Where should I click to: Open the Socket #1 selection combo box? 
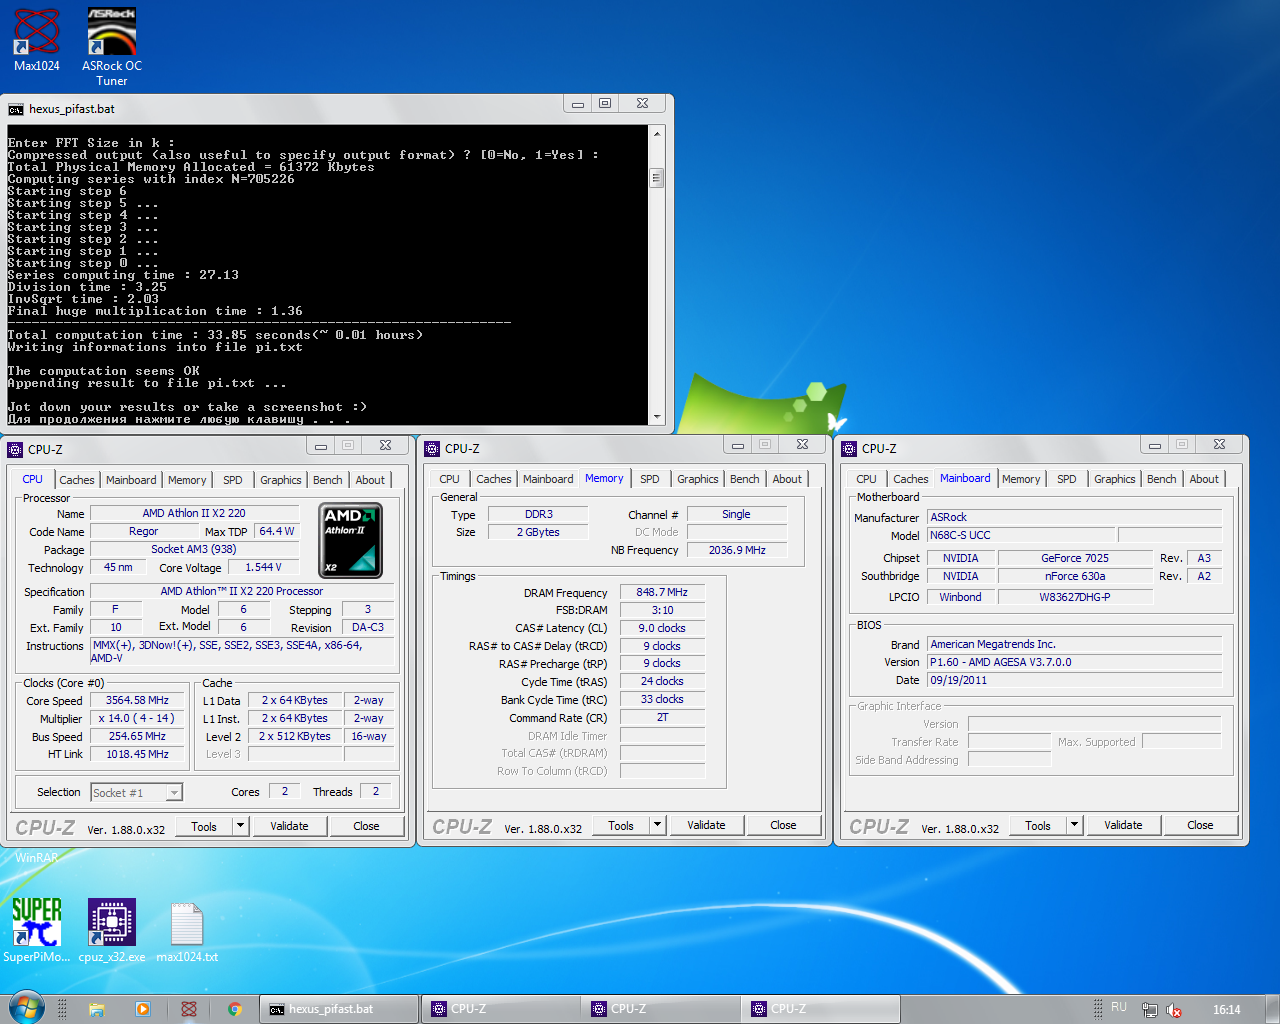(x=136, y=792)
